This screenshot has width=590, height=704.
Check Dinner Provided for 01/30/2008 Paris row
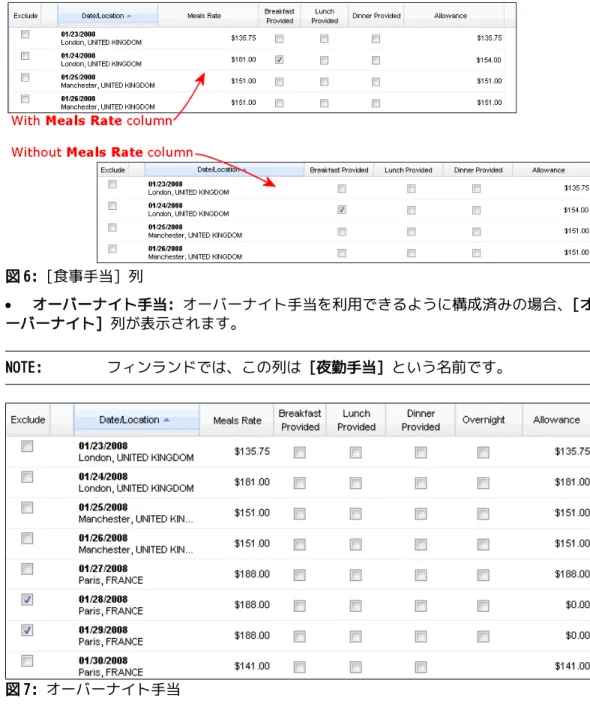click(x=421, y=667)
